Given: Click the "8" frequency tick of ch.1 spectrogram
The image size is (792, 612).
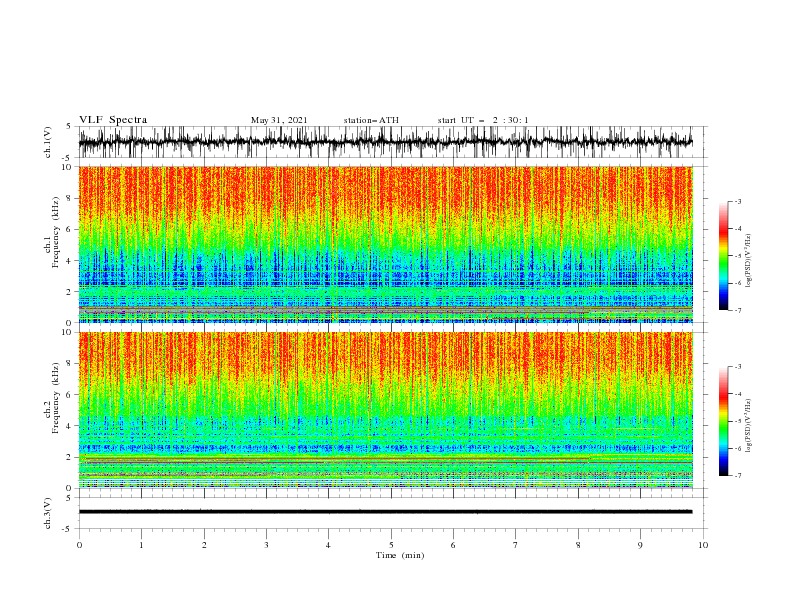Looking at the screenshot, I should 70,198.
